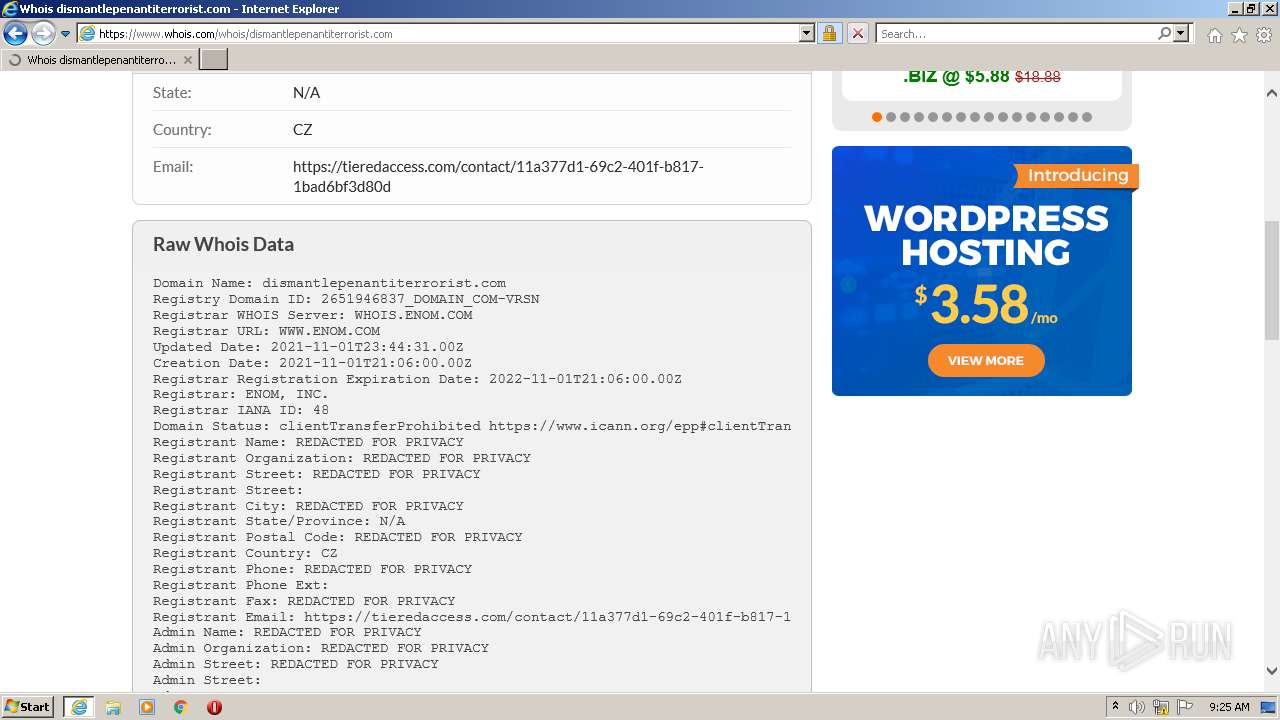Viewport: 1280px width, 720px height.
Task: Close the Whois tab with its X
Action: coord(187,60)
